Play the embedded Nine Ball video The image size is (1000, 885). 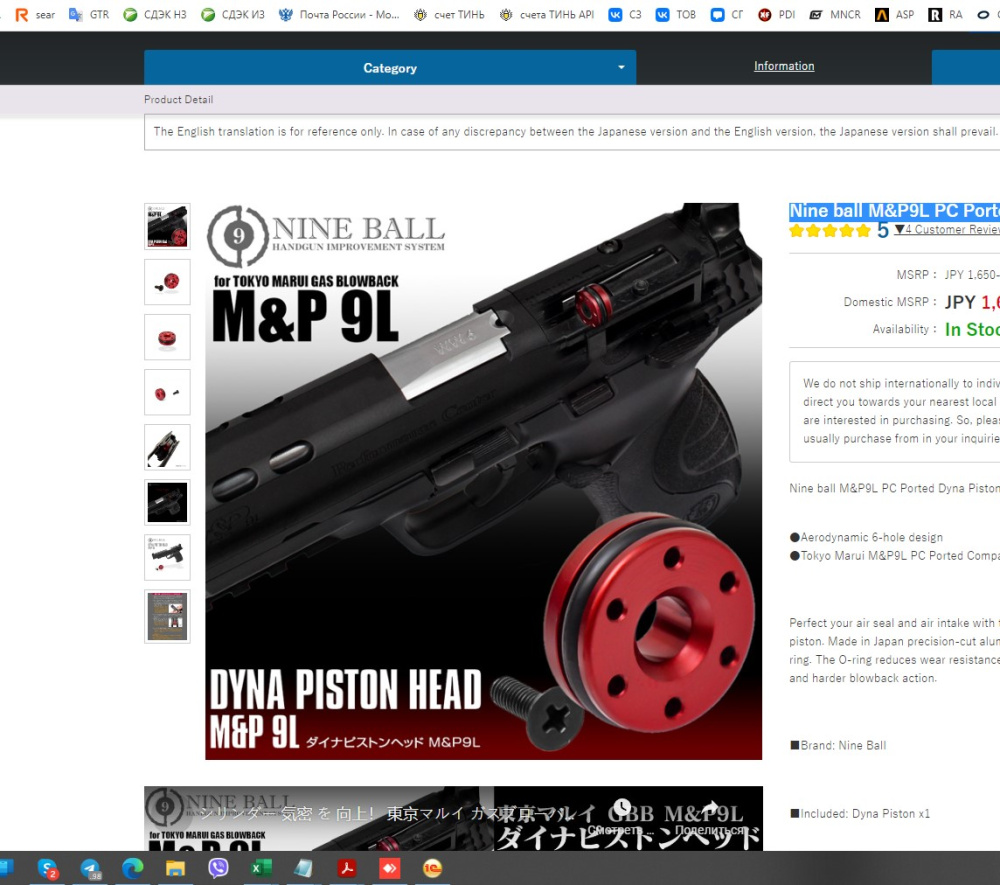pos(453,819)
